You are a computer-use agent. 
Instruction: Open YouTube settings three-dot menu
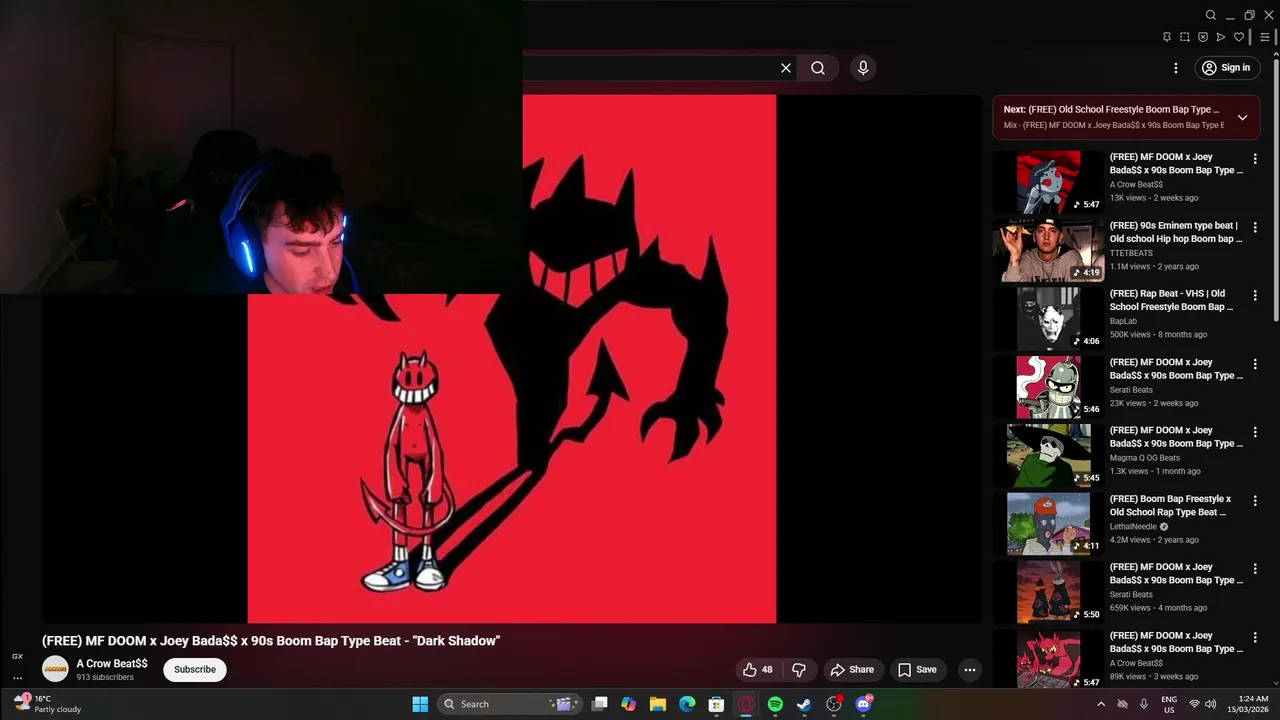pyautogui.click(x=1176, y=68)
